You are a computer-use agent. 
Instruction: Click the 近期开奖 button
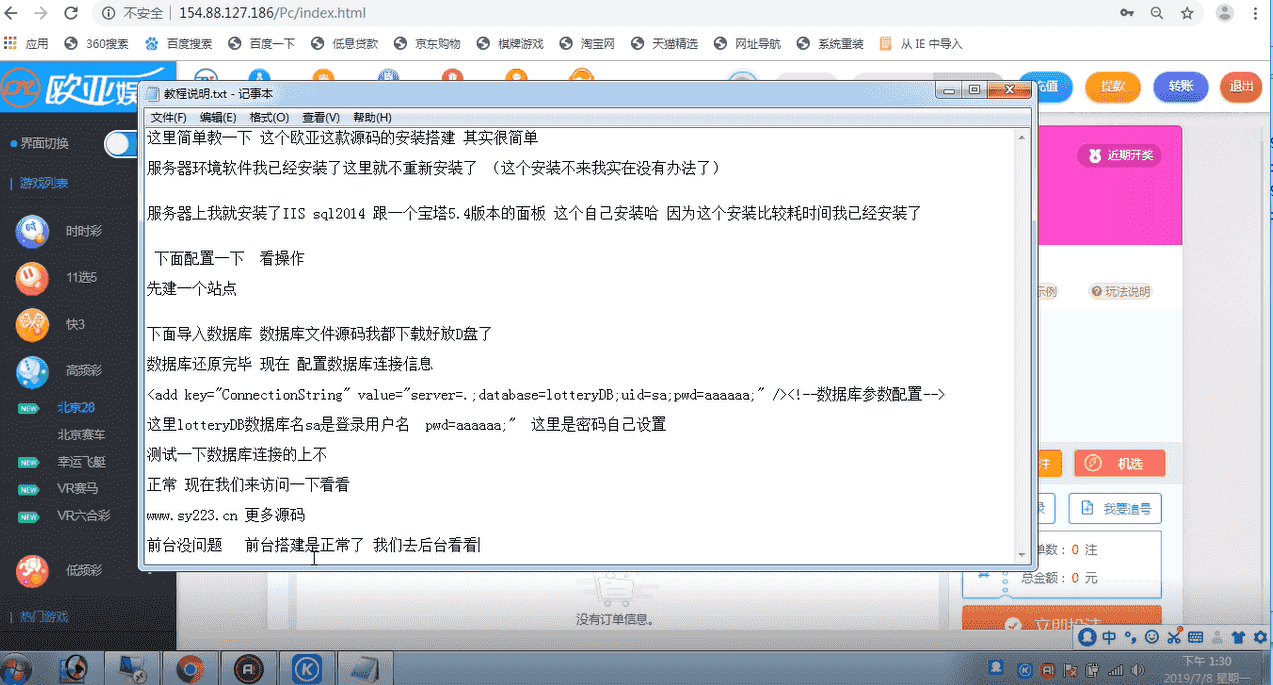tap(1120, 155)
